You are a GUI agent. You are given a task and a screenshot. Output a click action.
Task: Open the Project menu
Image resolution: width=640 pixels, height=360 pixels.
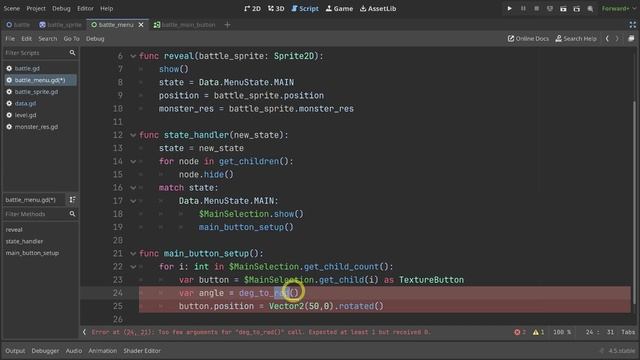tap(36, 9)
